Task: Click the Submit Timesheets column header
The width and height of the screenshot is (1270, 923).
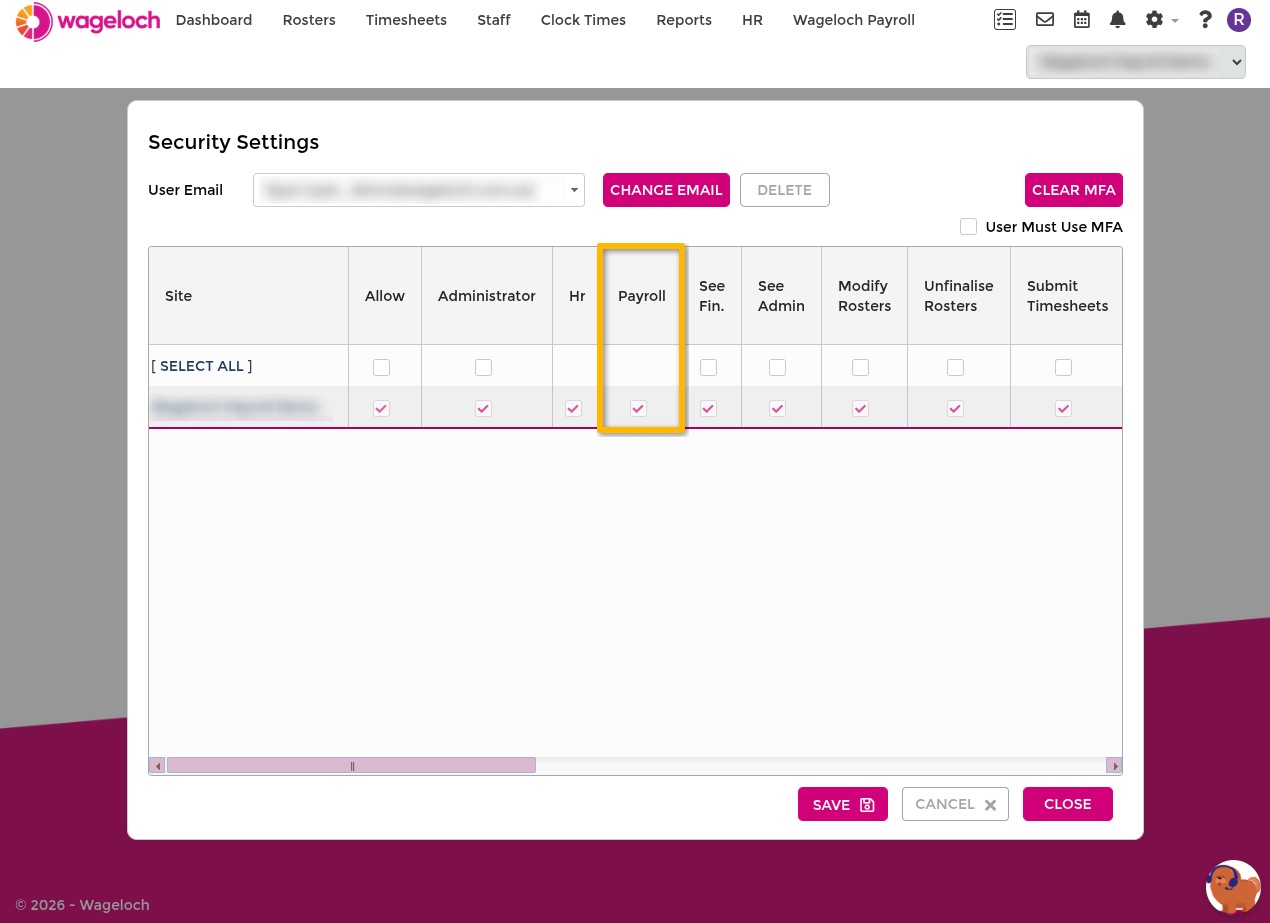Action: pyautogui.click(x=1067, y=296)
